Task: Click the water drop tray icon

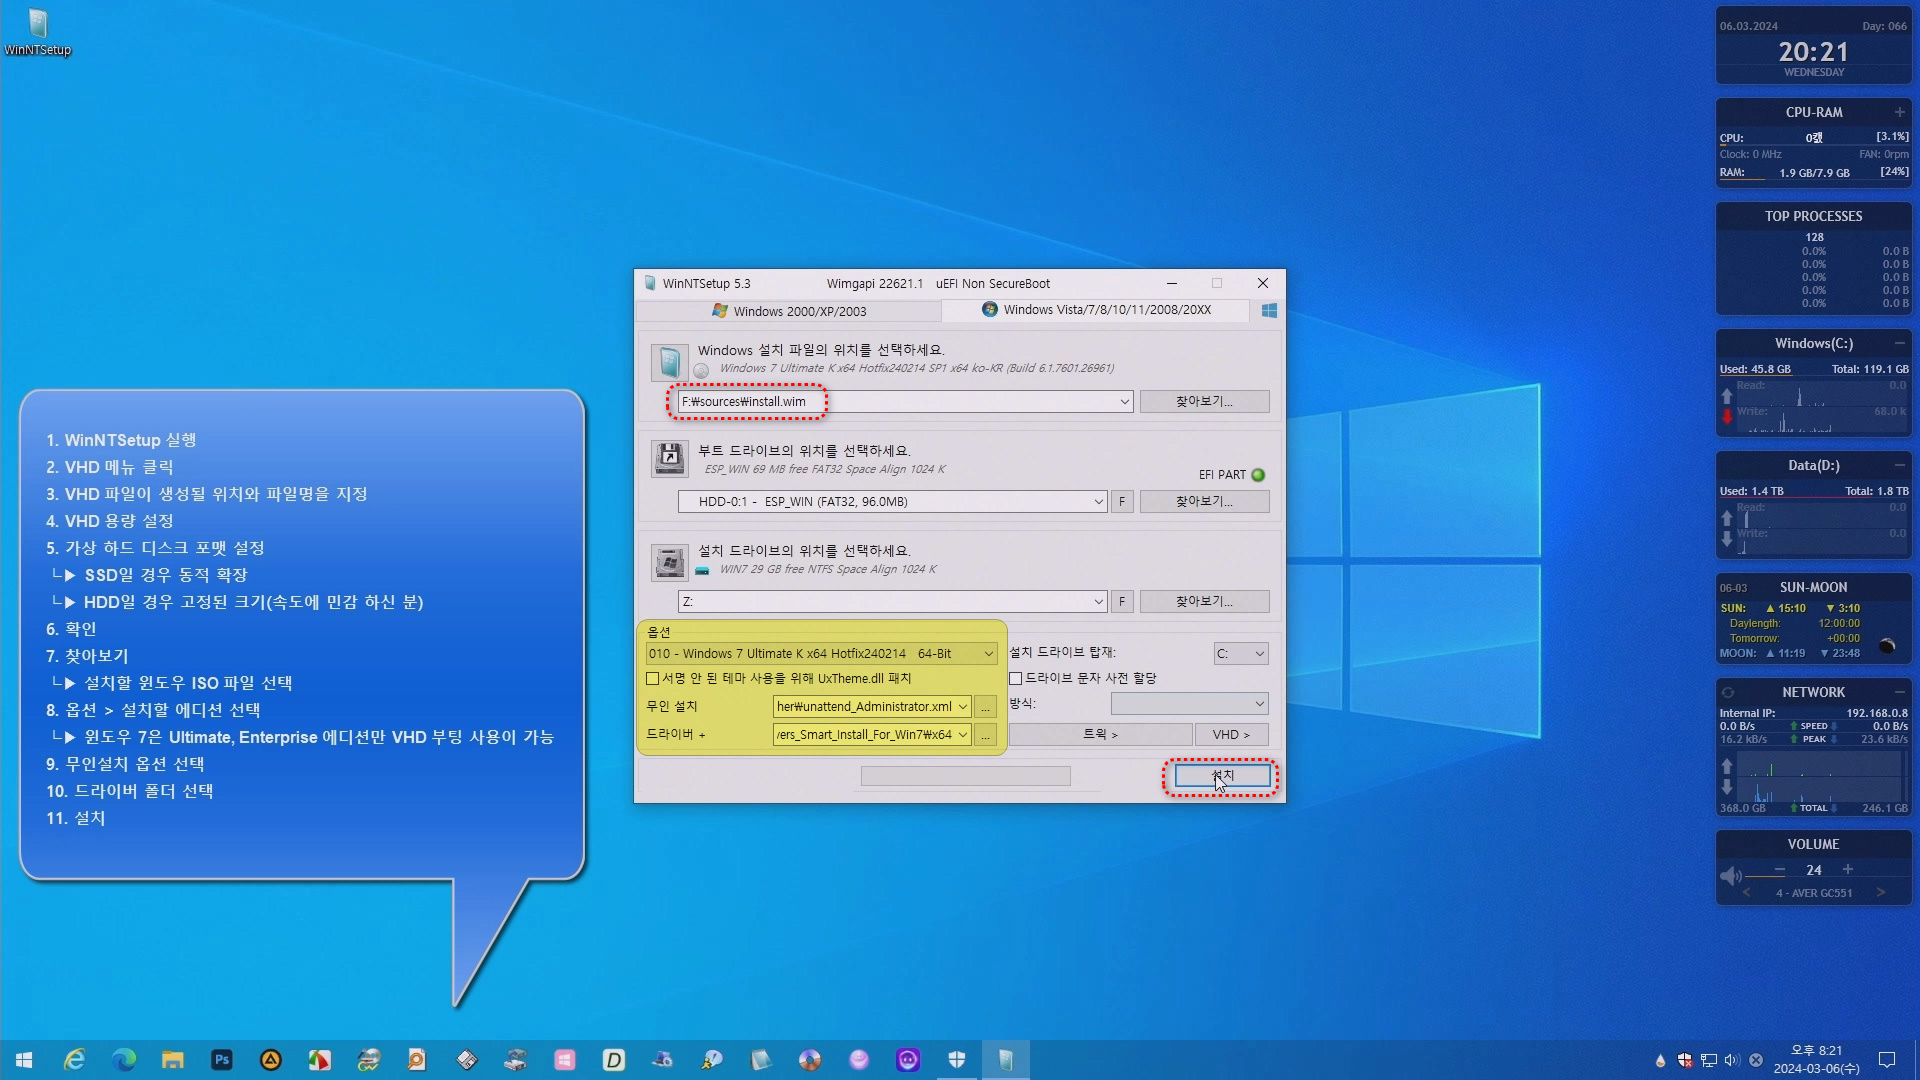Action: (x=1661, y=1060)
